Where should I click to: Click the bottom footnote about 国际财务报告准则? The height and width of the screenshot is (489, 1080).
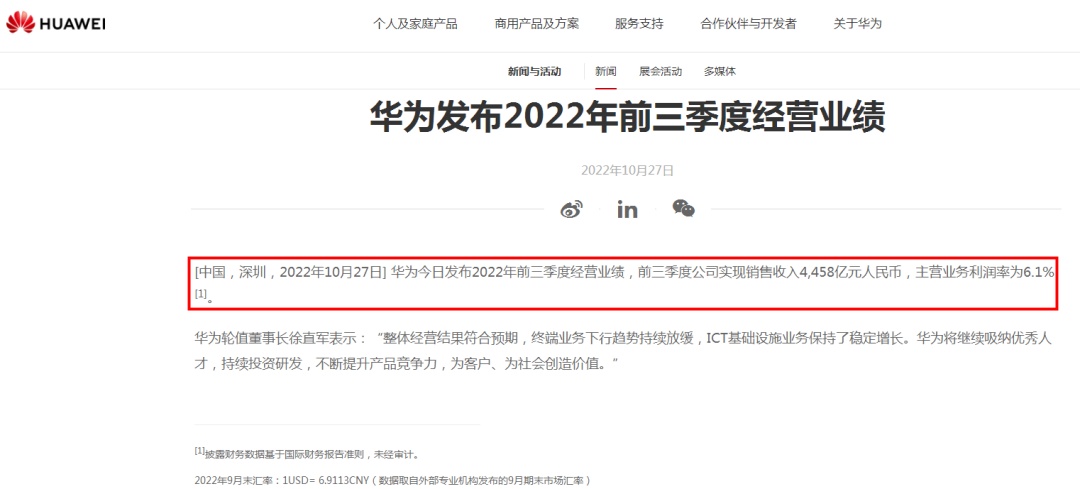point(307,453)
